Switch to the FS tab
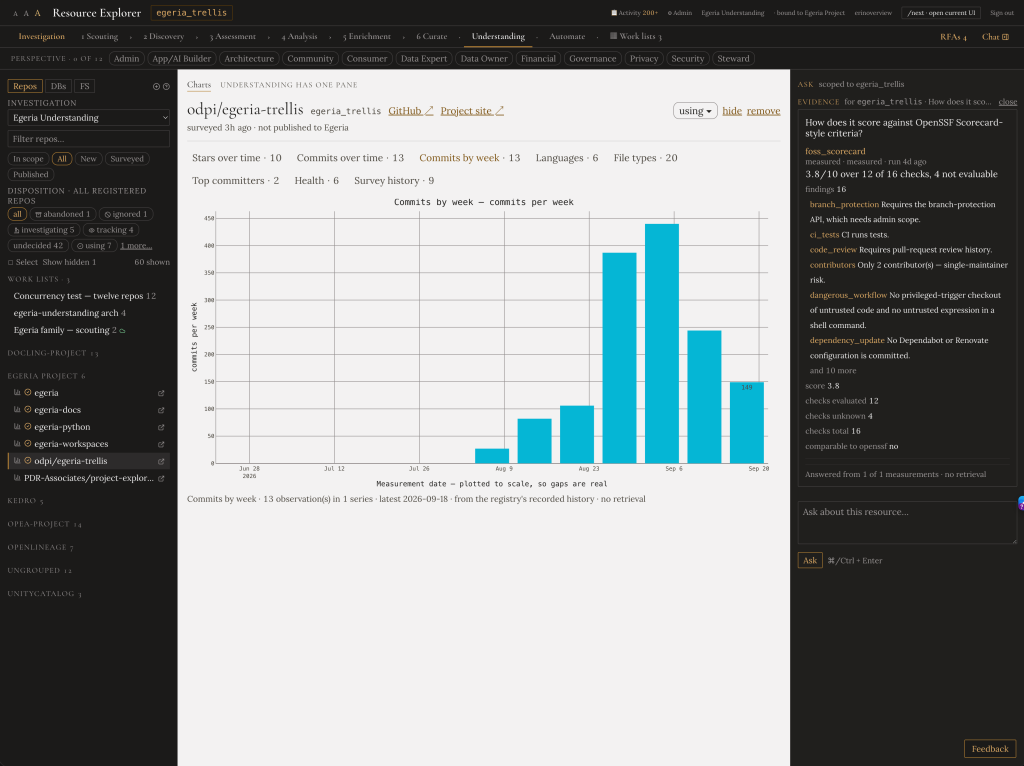The height and width of the screenshot is (766, 1024). tap(84, 86)
